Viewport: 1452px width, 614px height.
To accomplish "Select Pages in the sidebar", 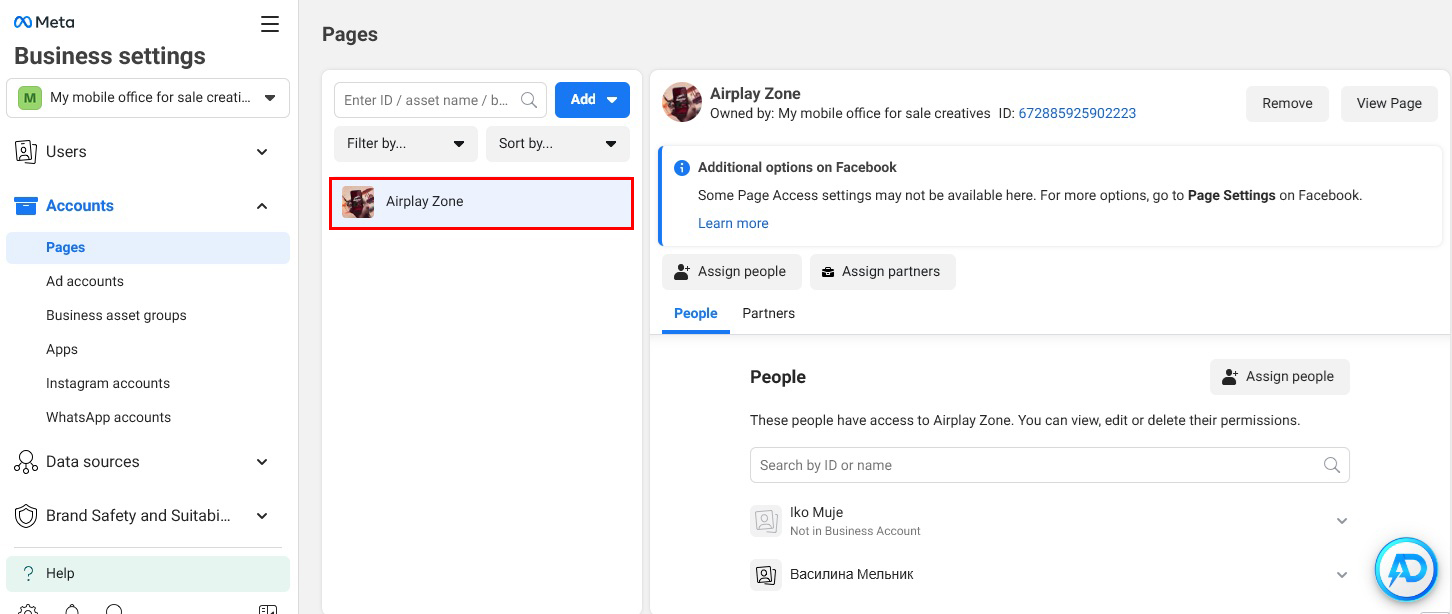I will [148, 248].
